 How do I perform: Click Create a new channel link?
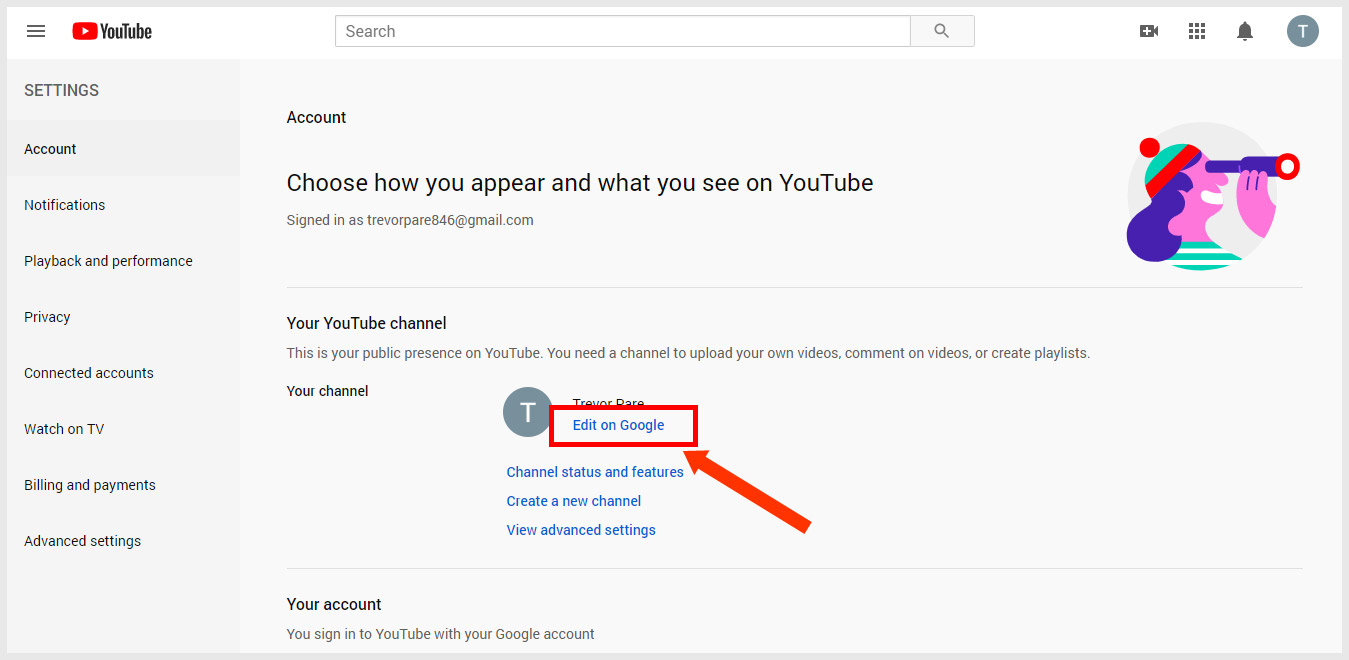574,501
